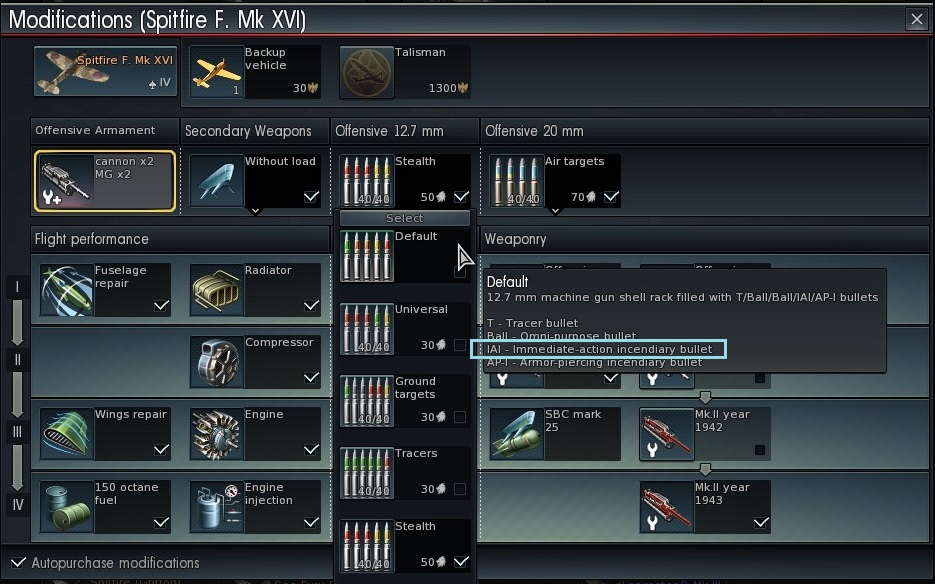Select the Wings repair icon
The image size is (935, 584).
point(67,434)
